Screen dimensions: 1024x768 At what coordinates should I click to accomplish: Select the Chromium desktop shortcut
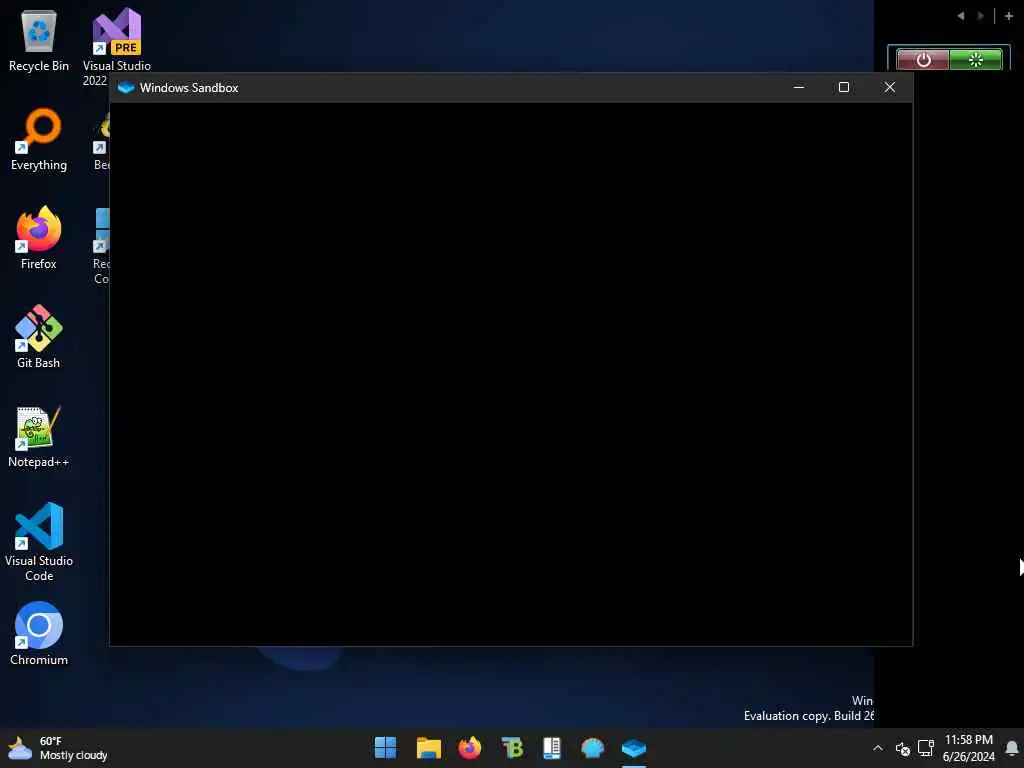pyautogui.click(x=39, y=634)
